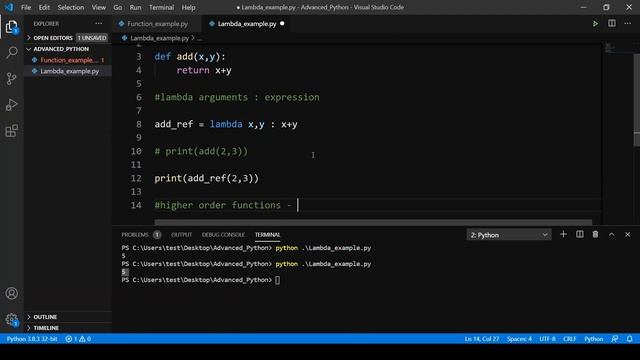Click unsaved dot on Lambda_example.py tab
Screen dimensions: 640x360
point(282,24)
